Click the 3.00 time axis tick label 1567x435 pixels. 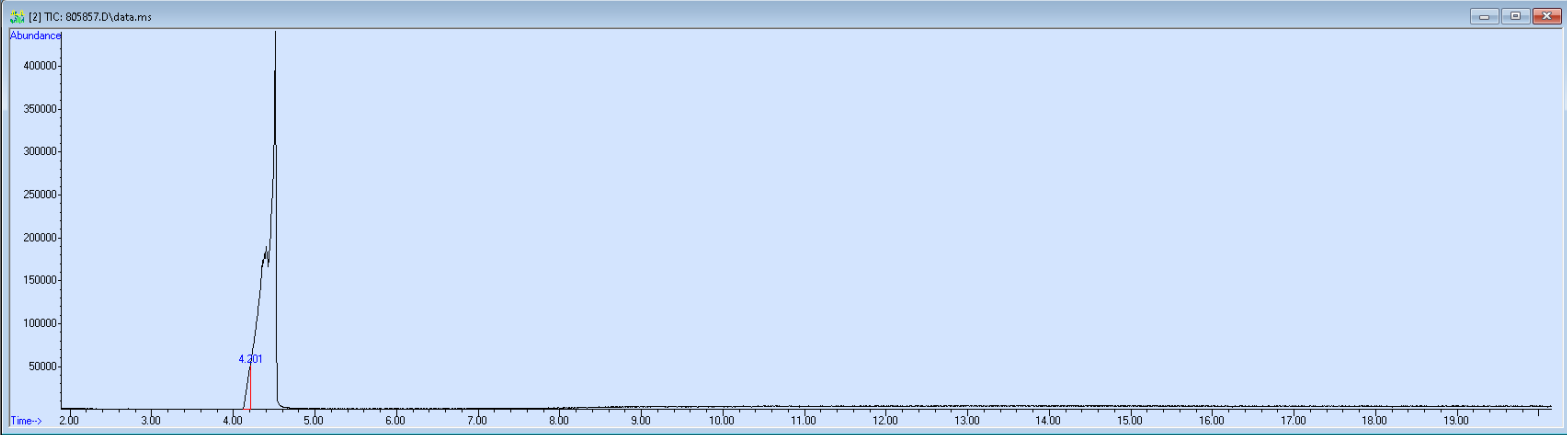point(151,421)
